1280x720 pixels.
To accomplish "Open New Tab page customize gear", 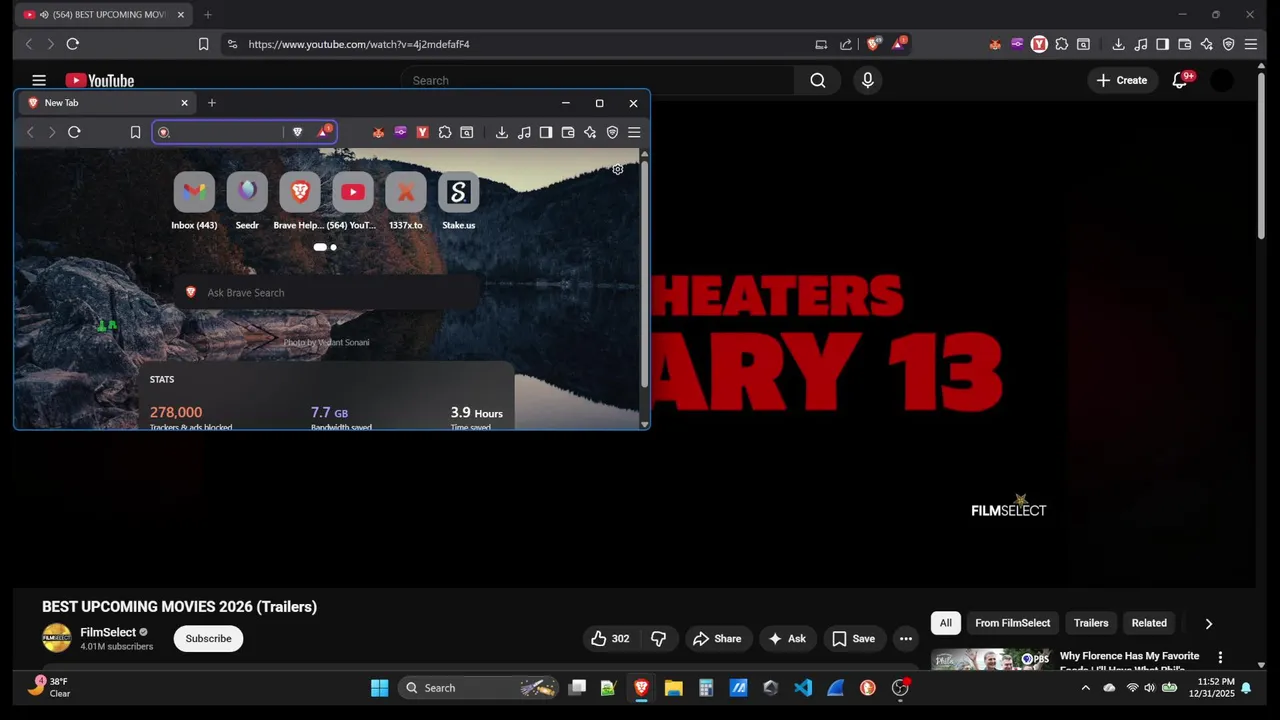I will (618, 169).
